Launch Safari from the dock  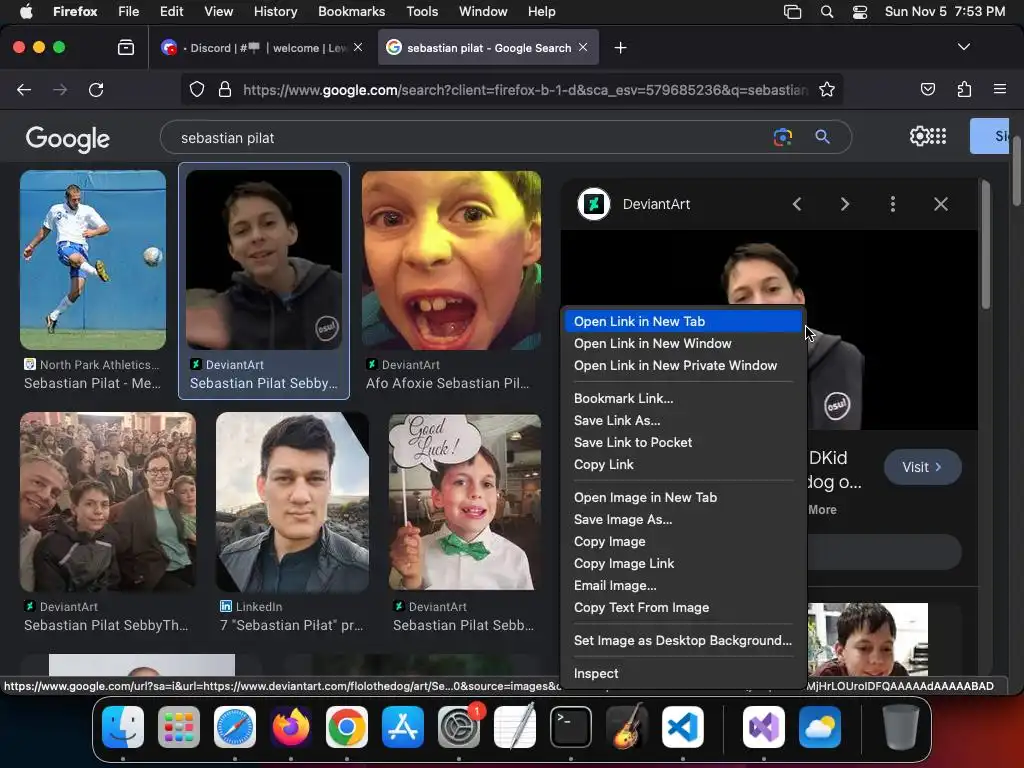234,727
